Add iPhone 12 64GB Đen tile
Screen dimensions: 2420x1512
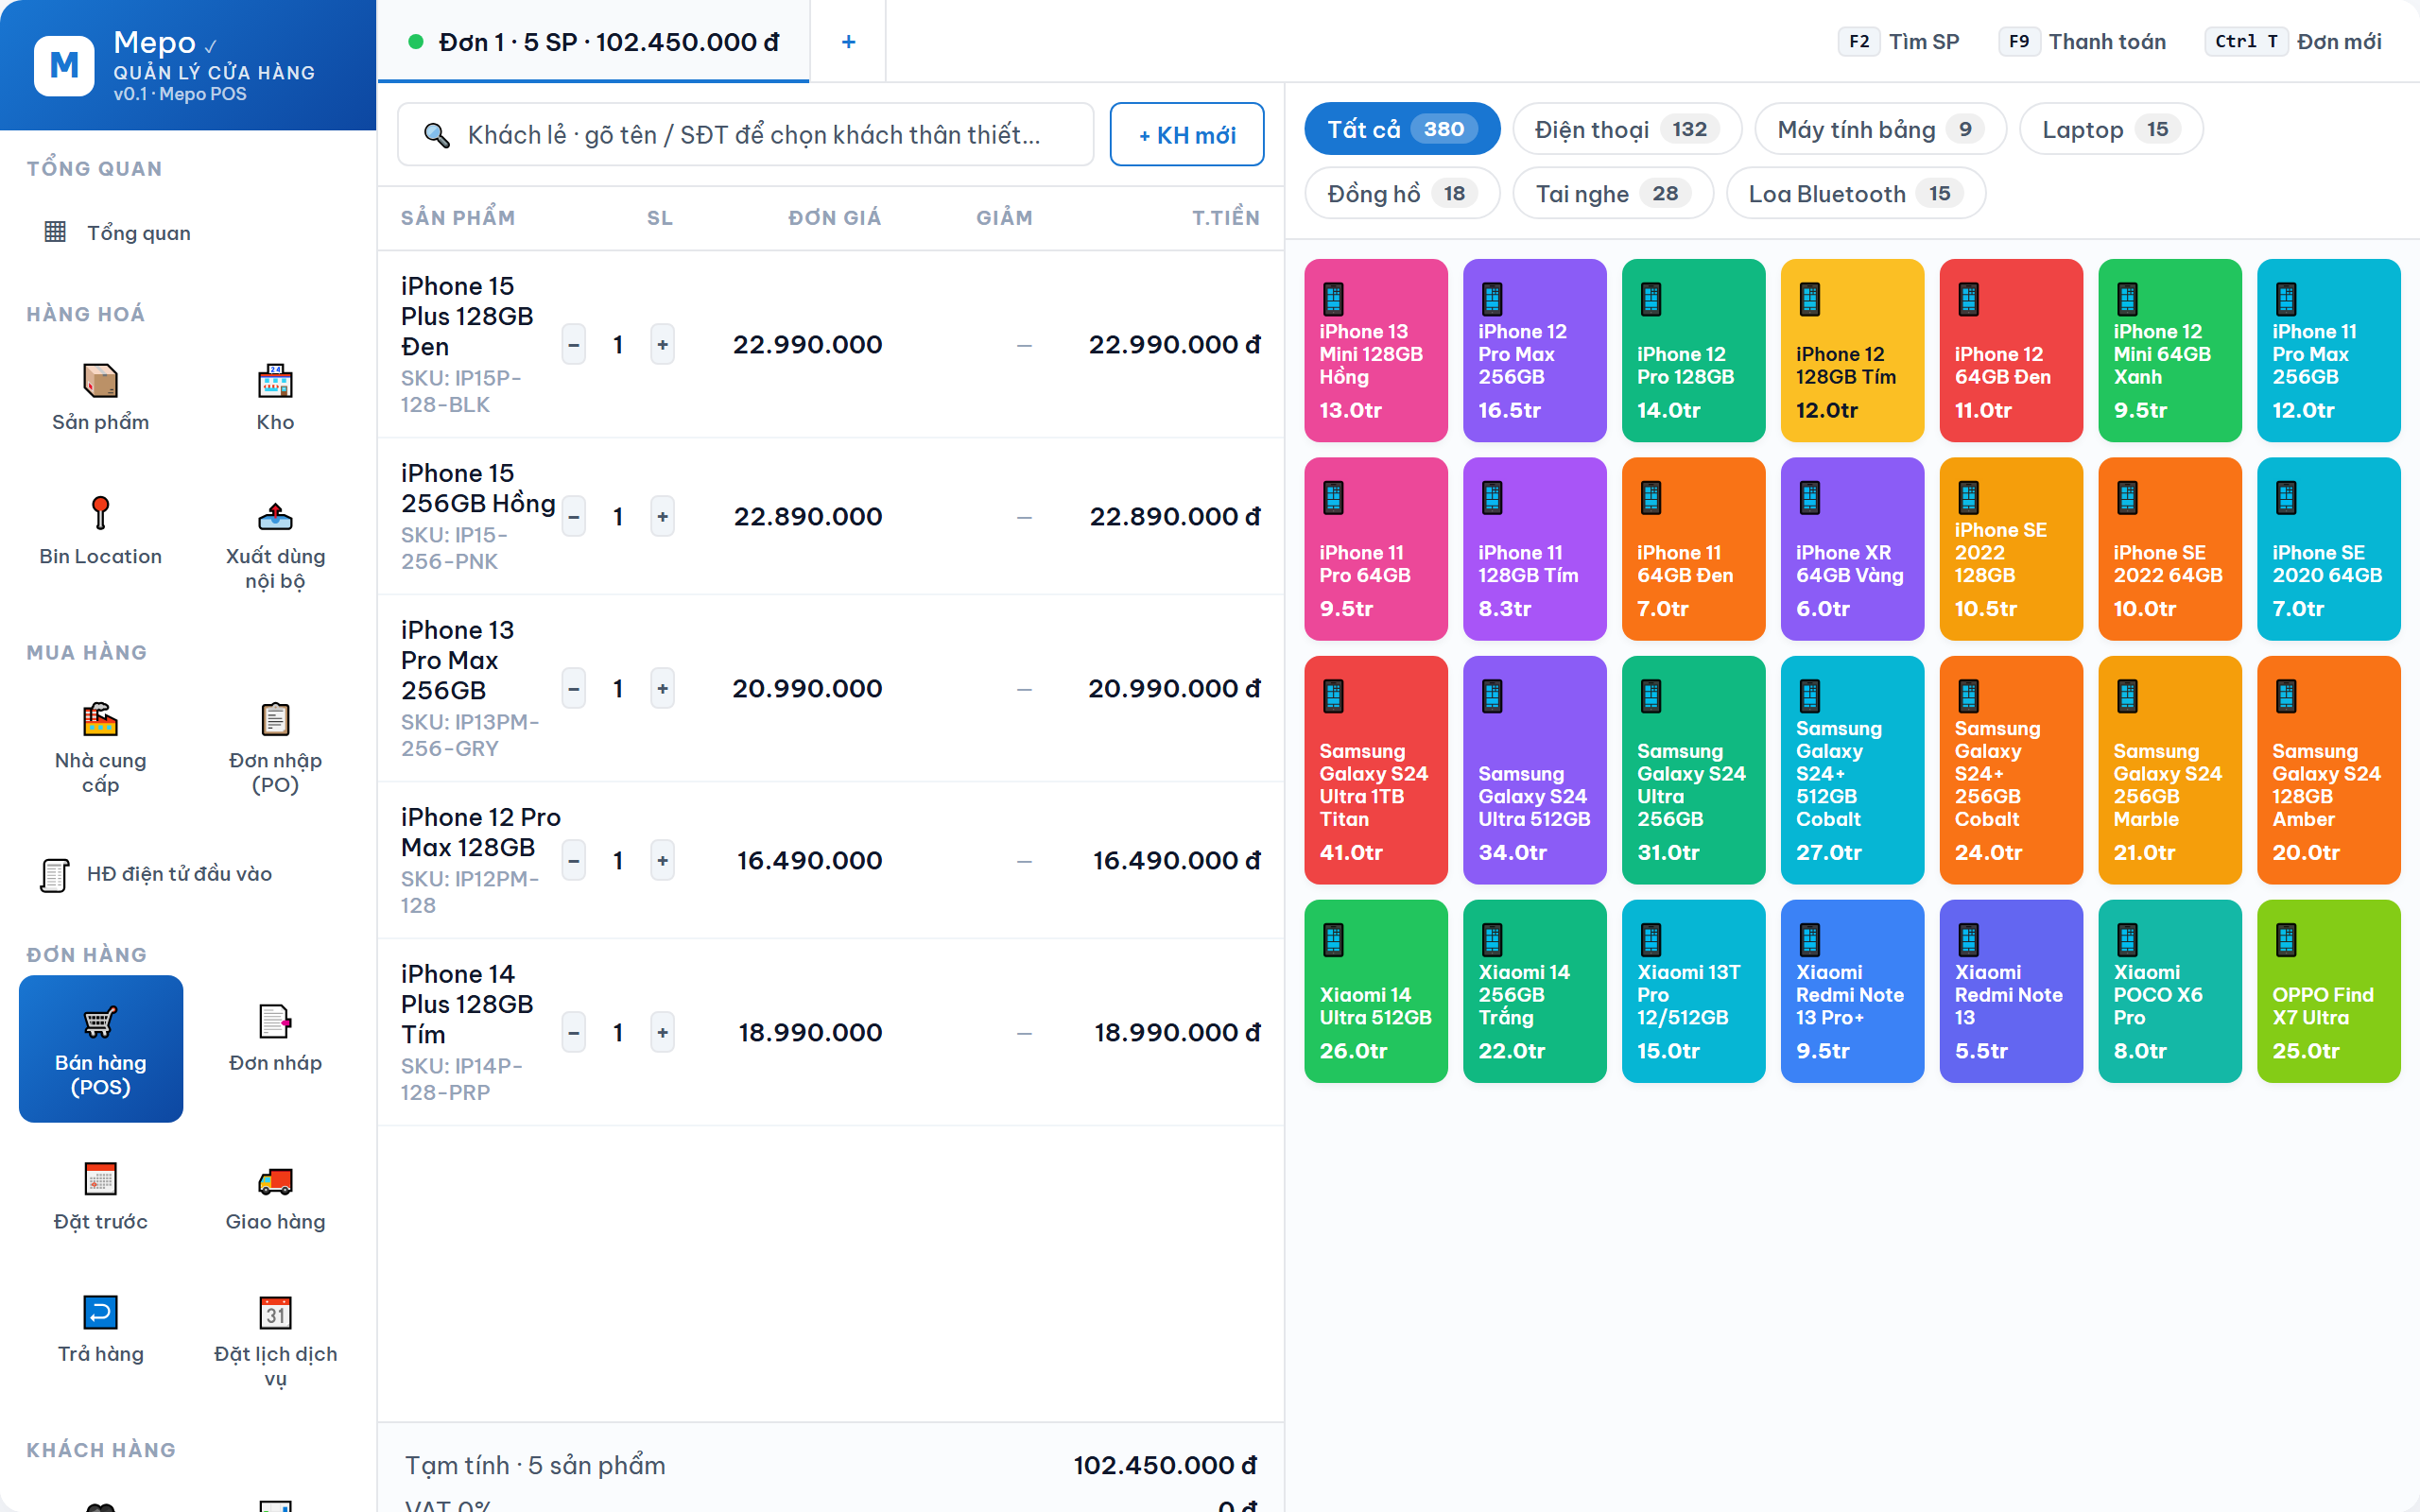[x=2011, y=351]
